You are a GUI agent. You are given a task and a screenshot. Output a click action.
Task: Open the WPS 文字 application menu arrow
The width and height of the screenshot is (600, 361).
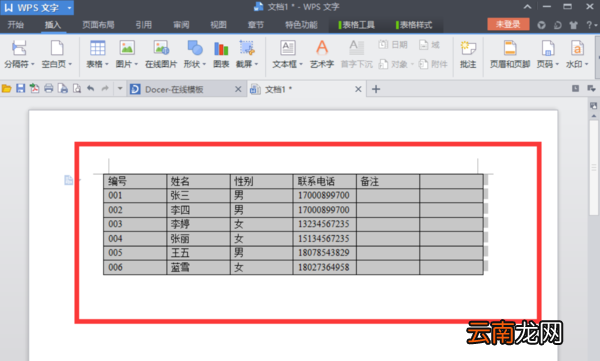click(69, 8)
